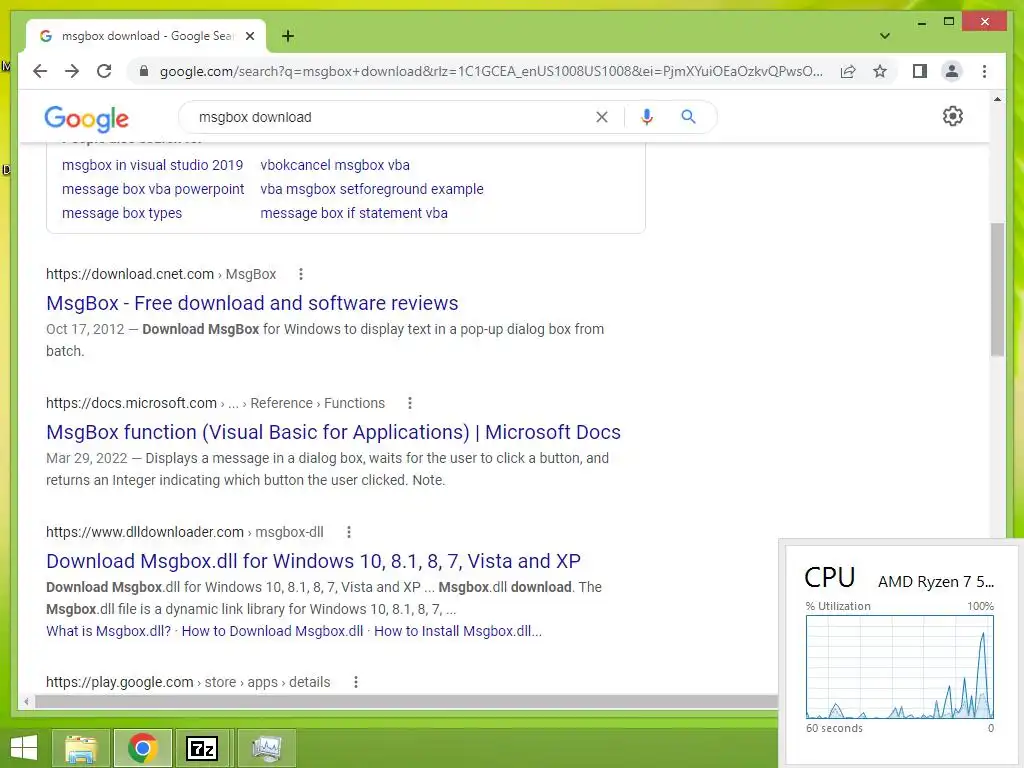Click the play.google.com URL breadcrumb
The width and height of the screenshot is (1024, 768).
[188, 682]
